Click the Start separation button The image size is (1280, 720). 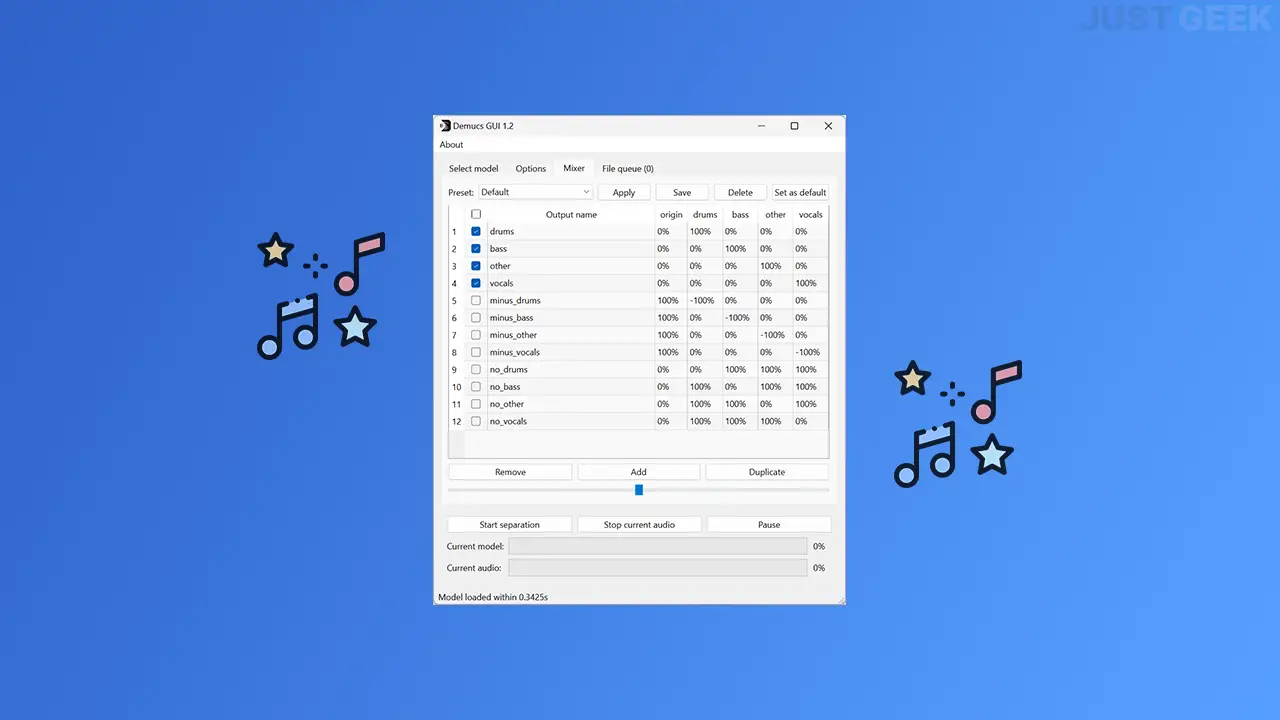[x=510, y=524]
